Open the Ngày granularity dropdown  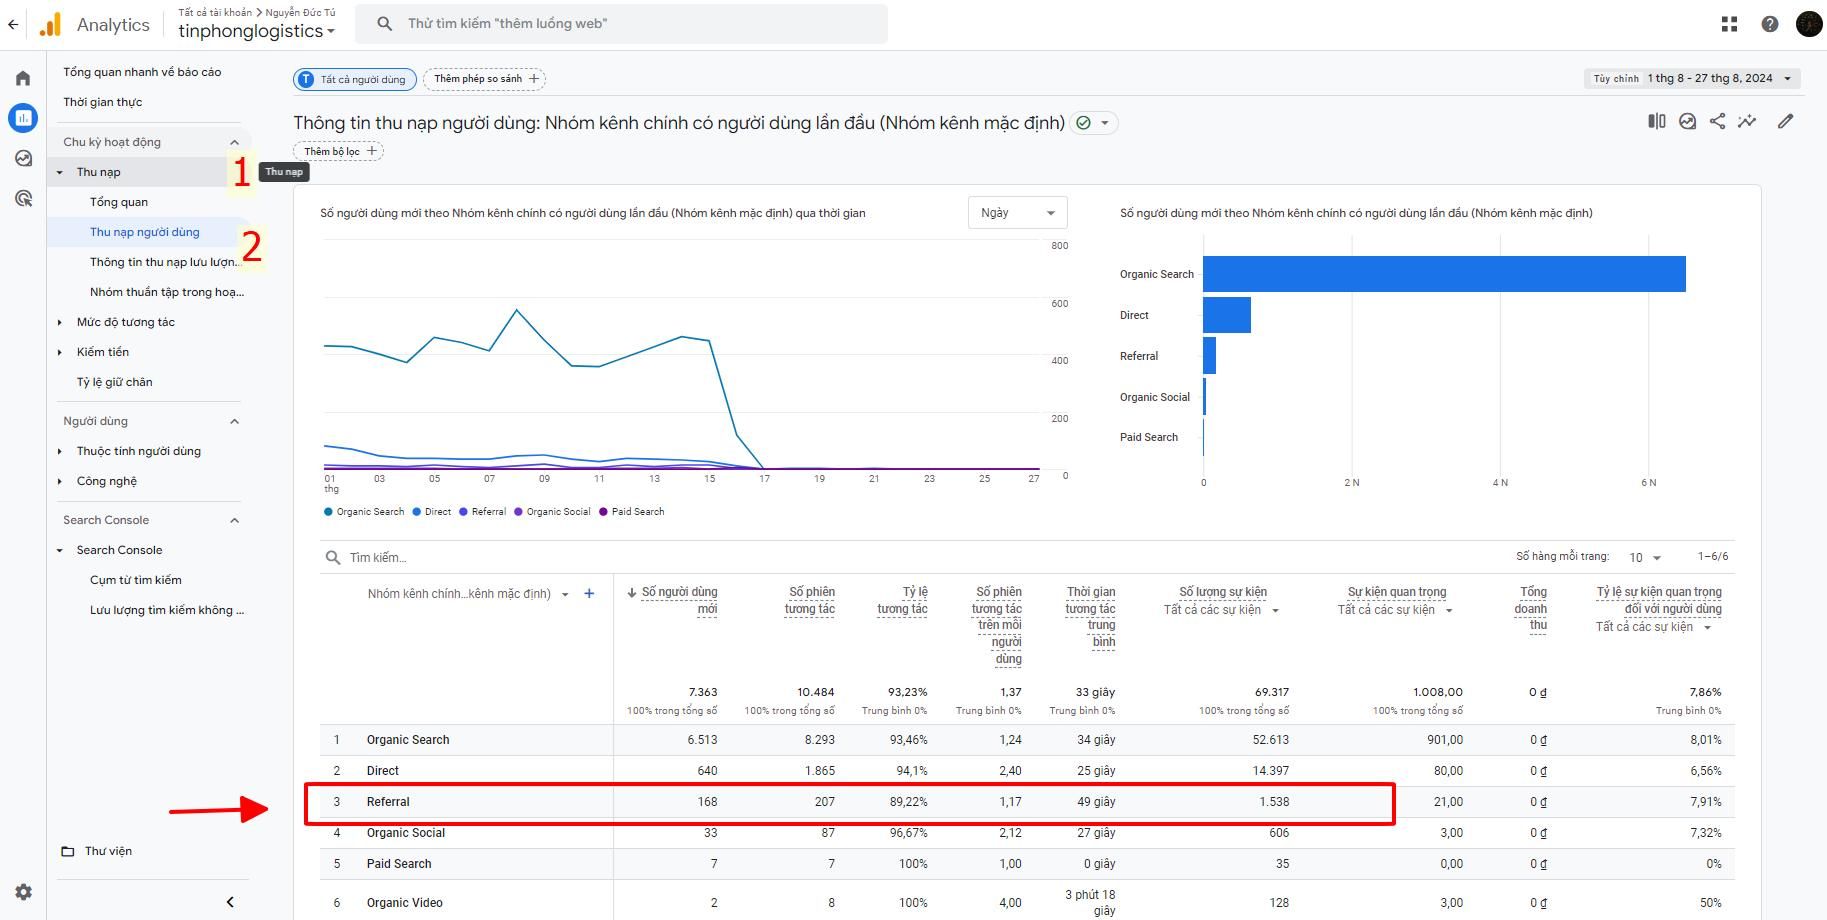point(1018,213)
